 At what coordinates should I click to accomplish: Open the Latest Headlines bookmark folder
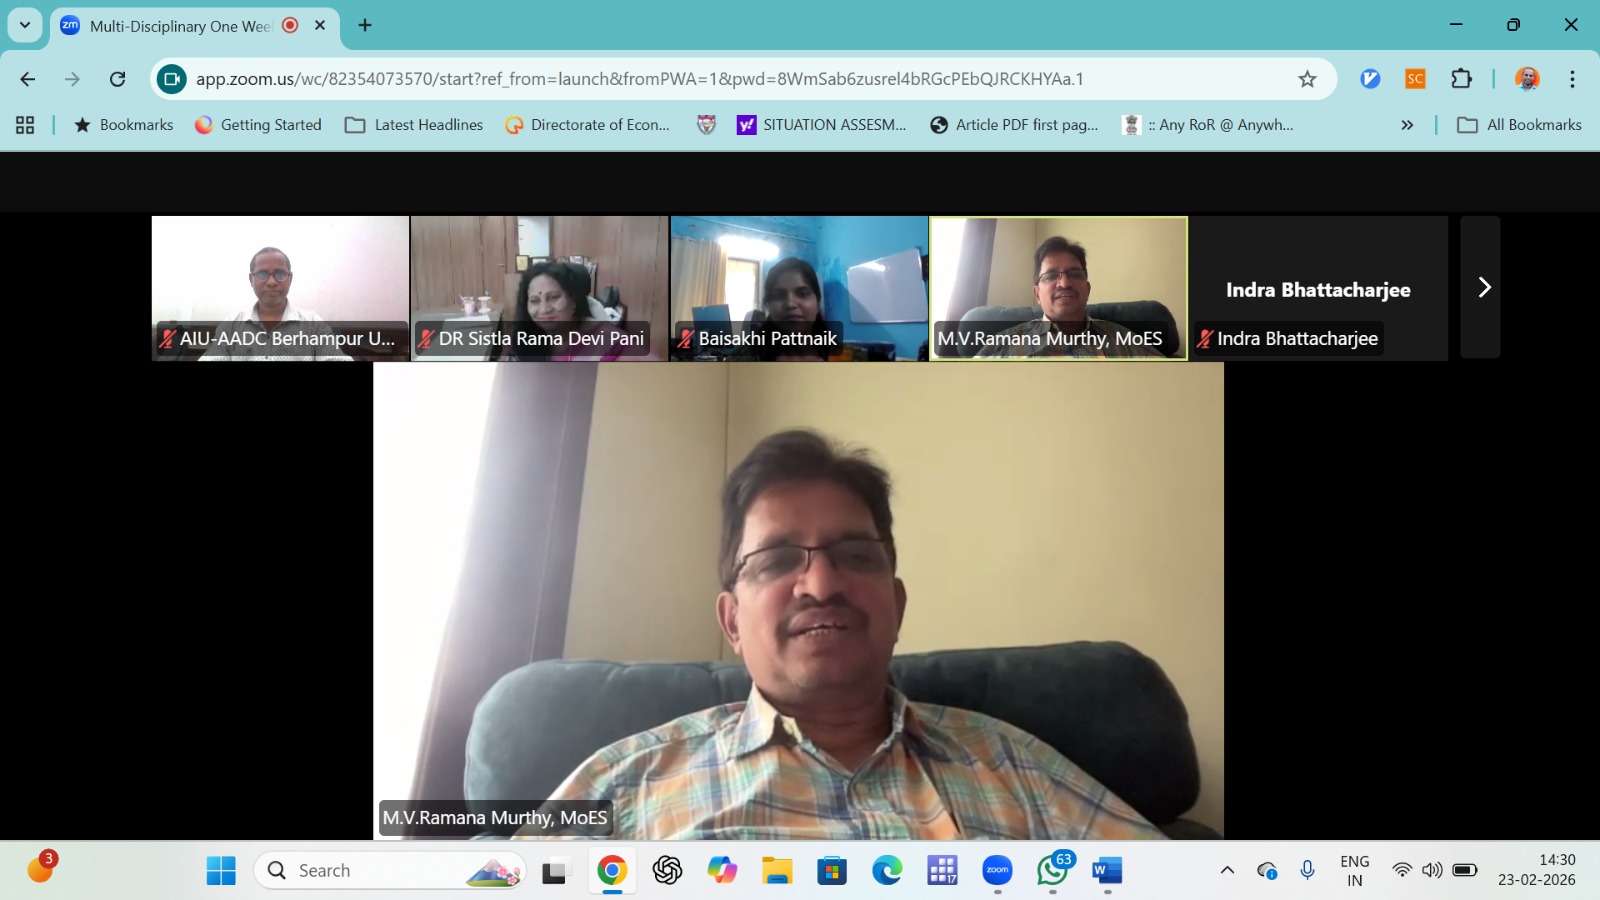pos(414,125)
